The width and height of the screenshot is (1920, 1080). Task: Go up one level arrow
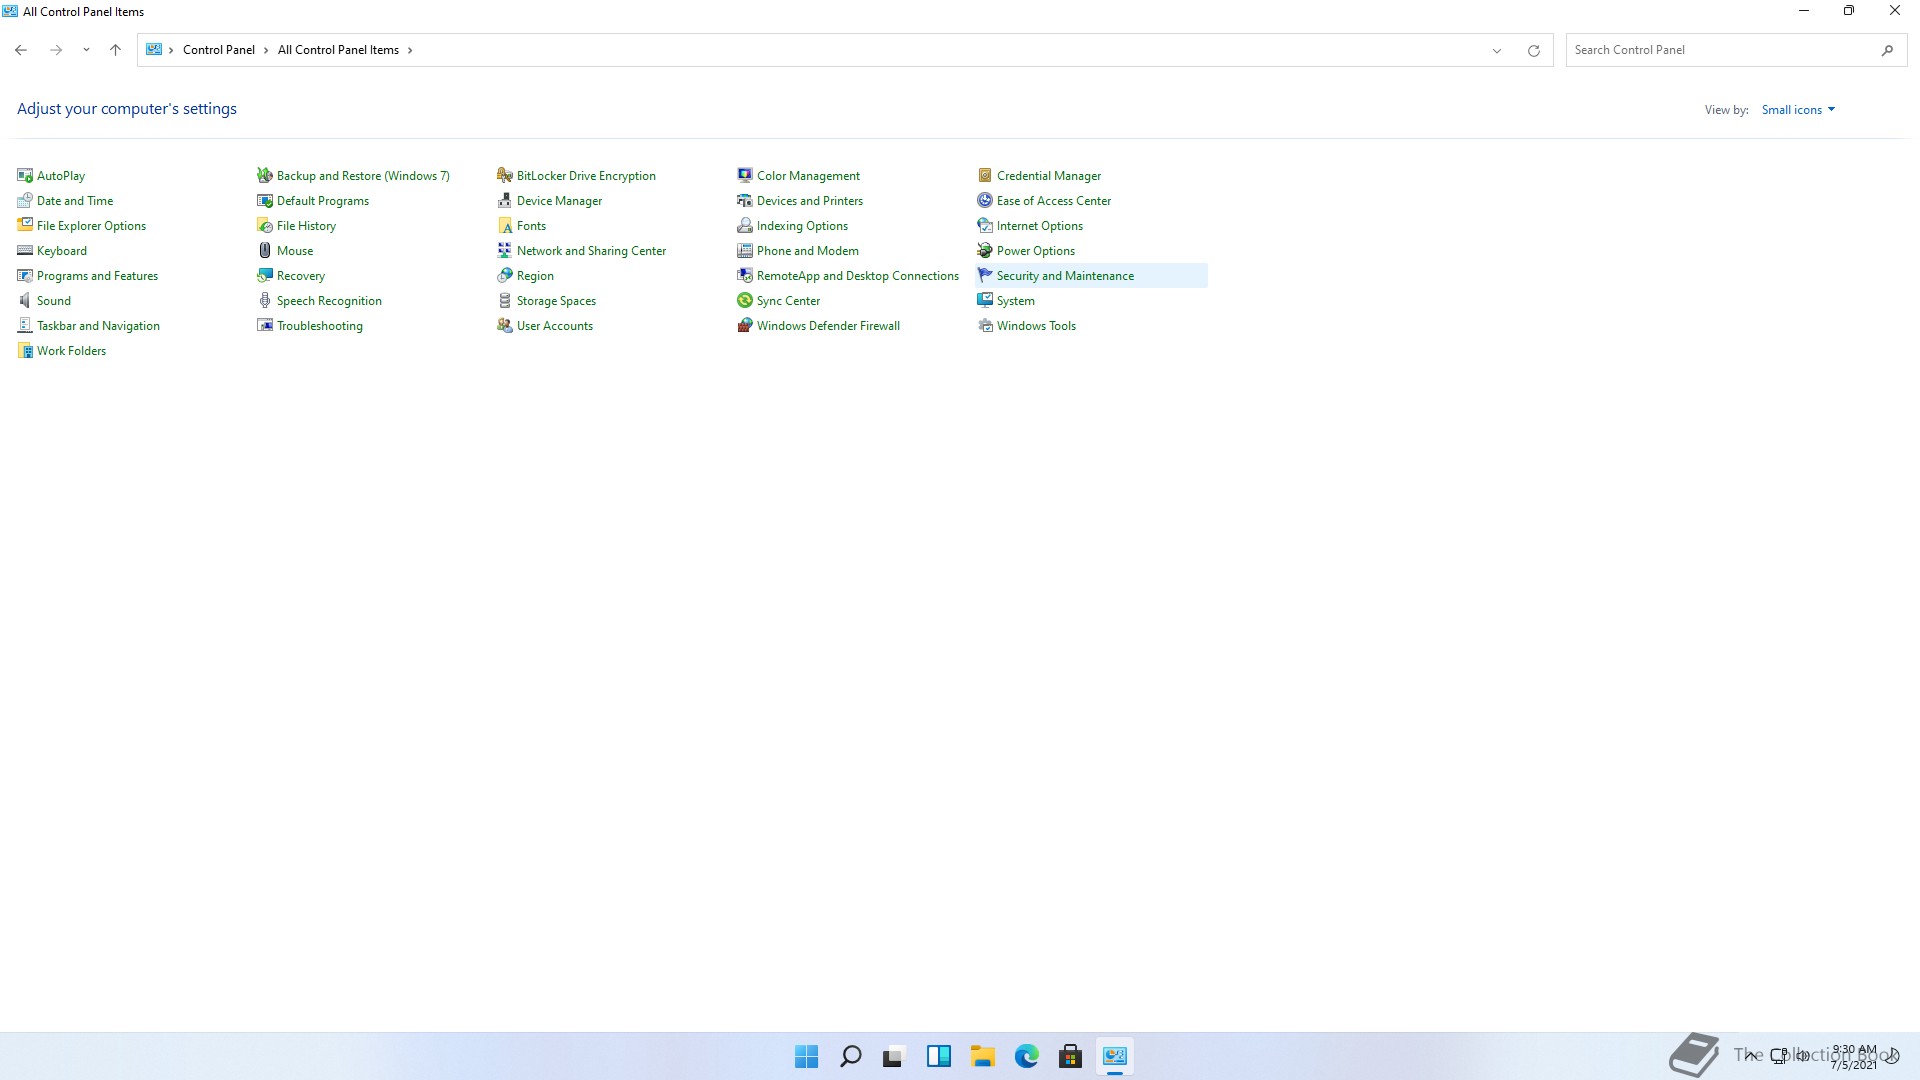point(115,50)
